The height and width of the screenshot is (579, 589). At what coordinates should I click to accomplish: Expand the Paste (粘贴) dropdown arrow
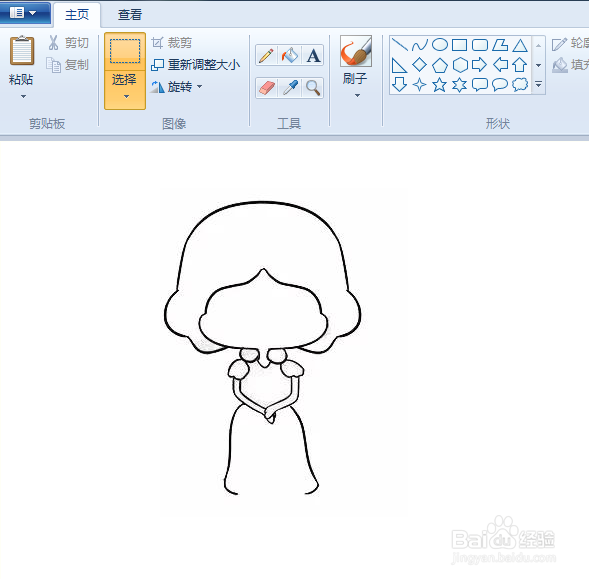pyautogui.click(x=23, y=97)
